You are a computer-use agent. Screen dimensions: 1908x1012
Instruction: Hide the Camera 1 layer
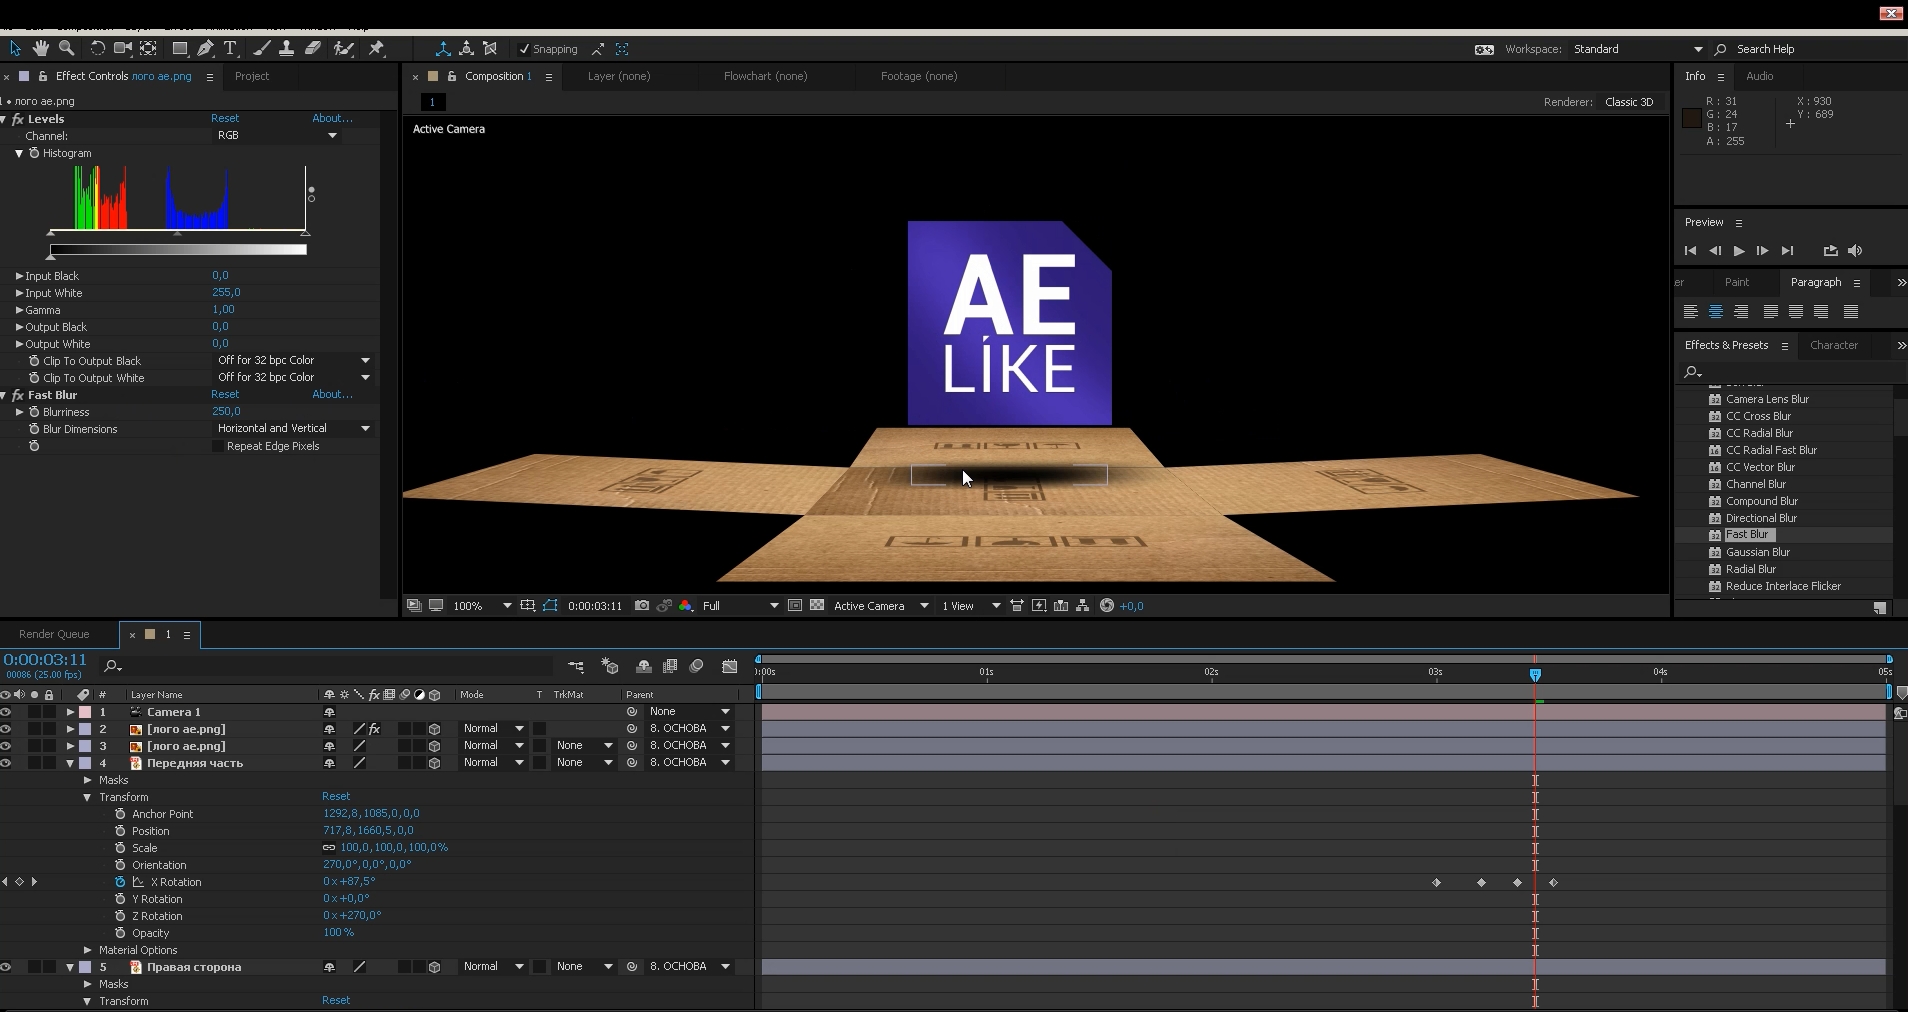[6, 712]
